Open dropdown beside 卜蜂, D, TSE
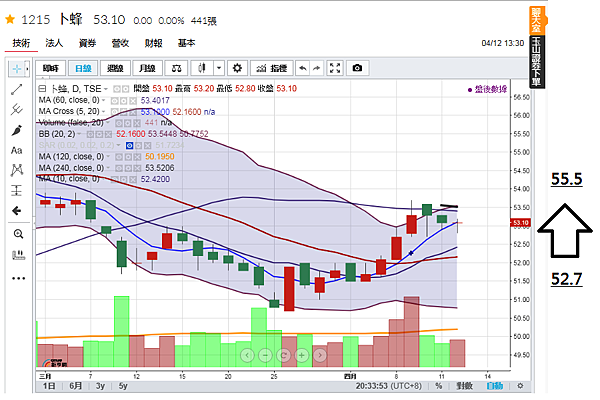The width and height of the screenshot is (600, 400). tap(106, 89)
